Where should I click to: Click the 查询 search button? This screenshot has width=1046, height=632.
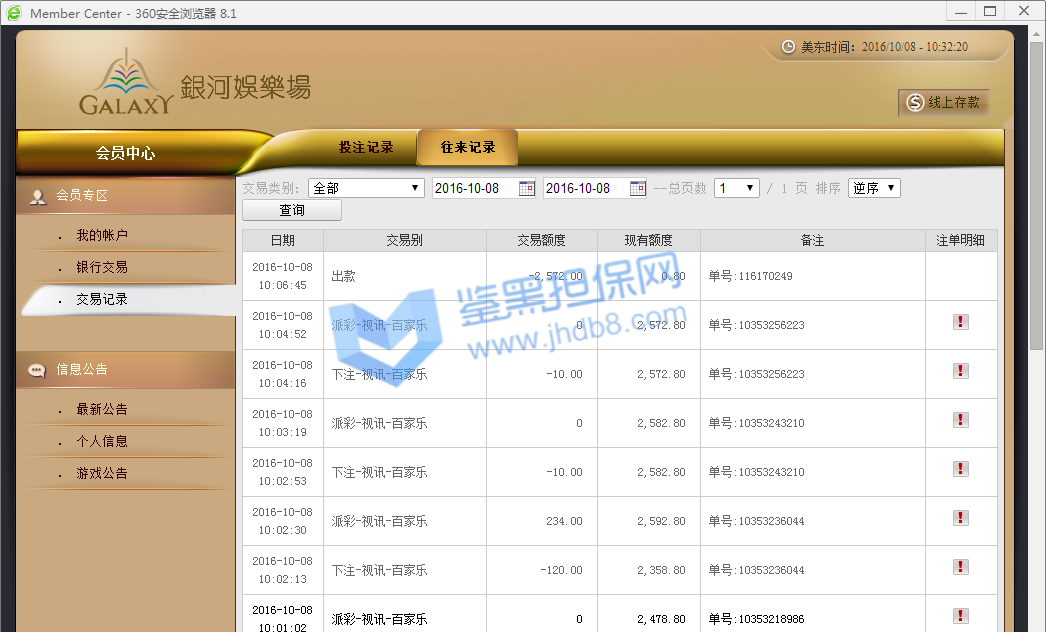(292, 211)
